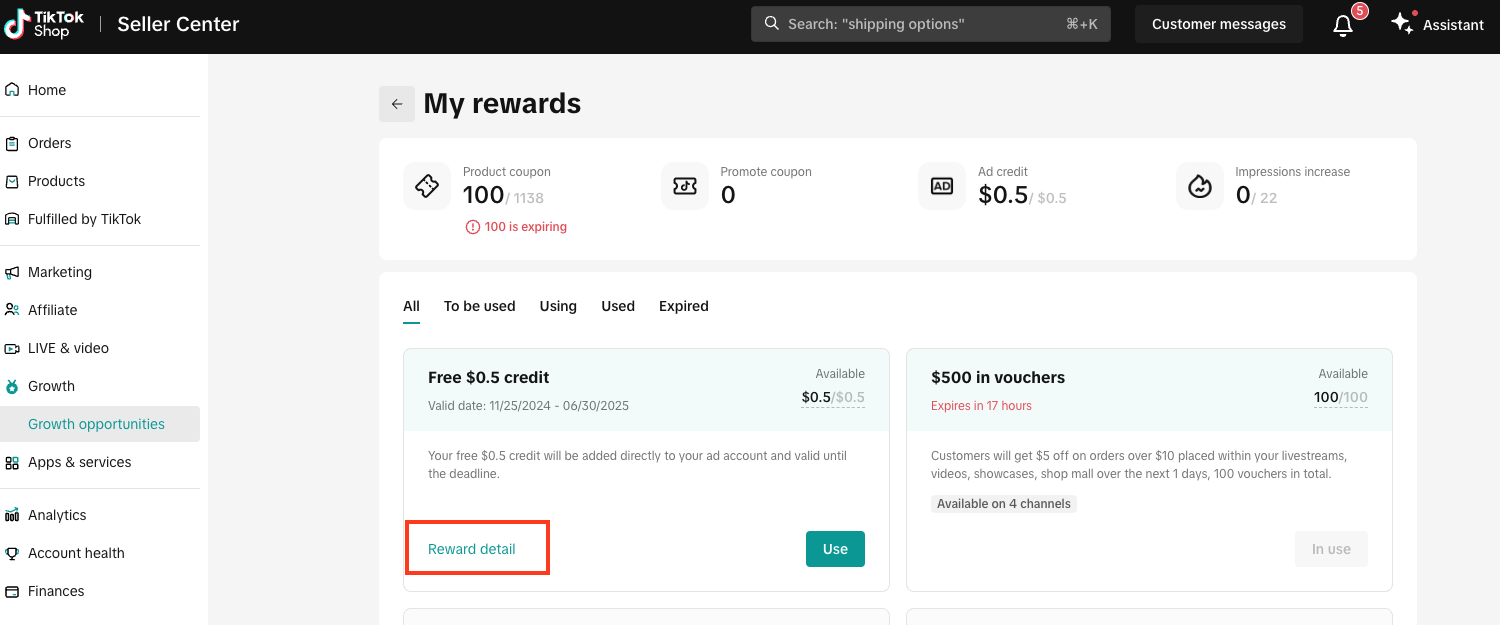This screenshot has width=1500, height=625.
Task: Click the Customer messages button
Action: pos(1218,24)
